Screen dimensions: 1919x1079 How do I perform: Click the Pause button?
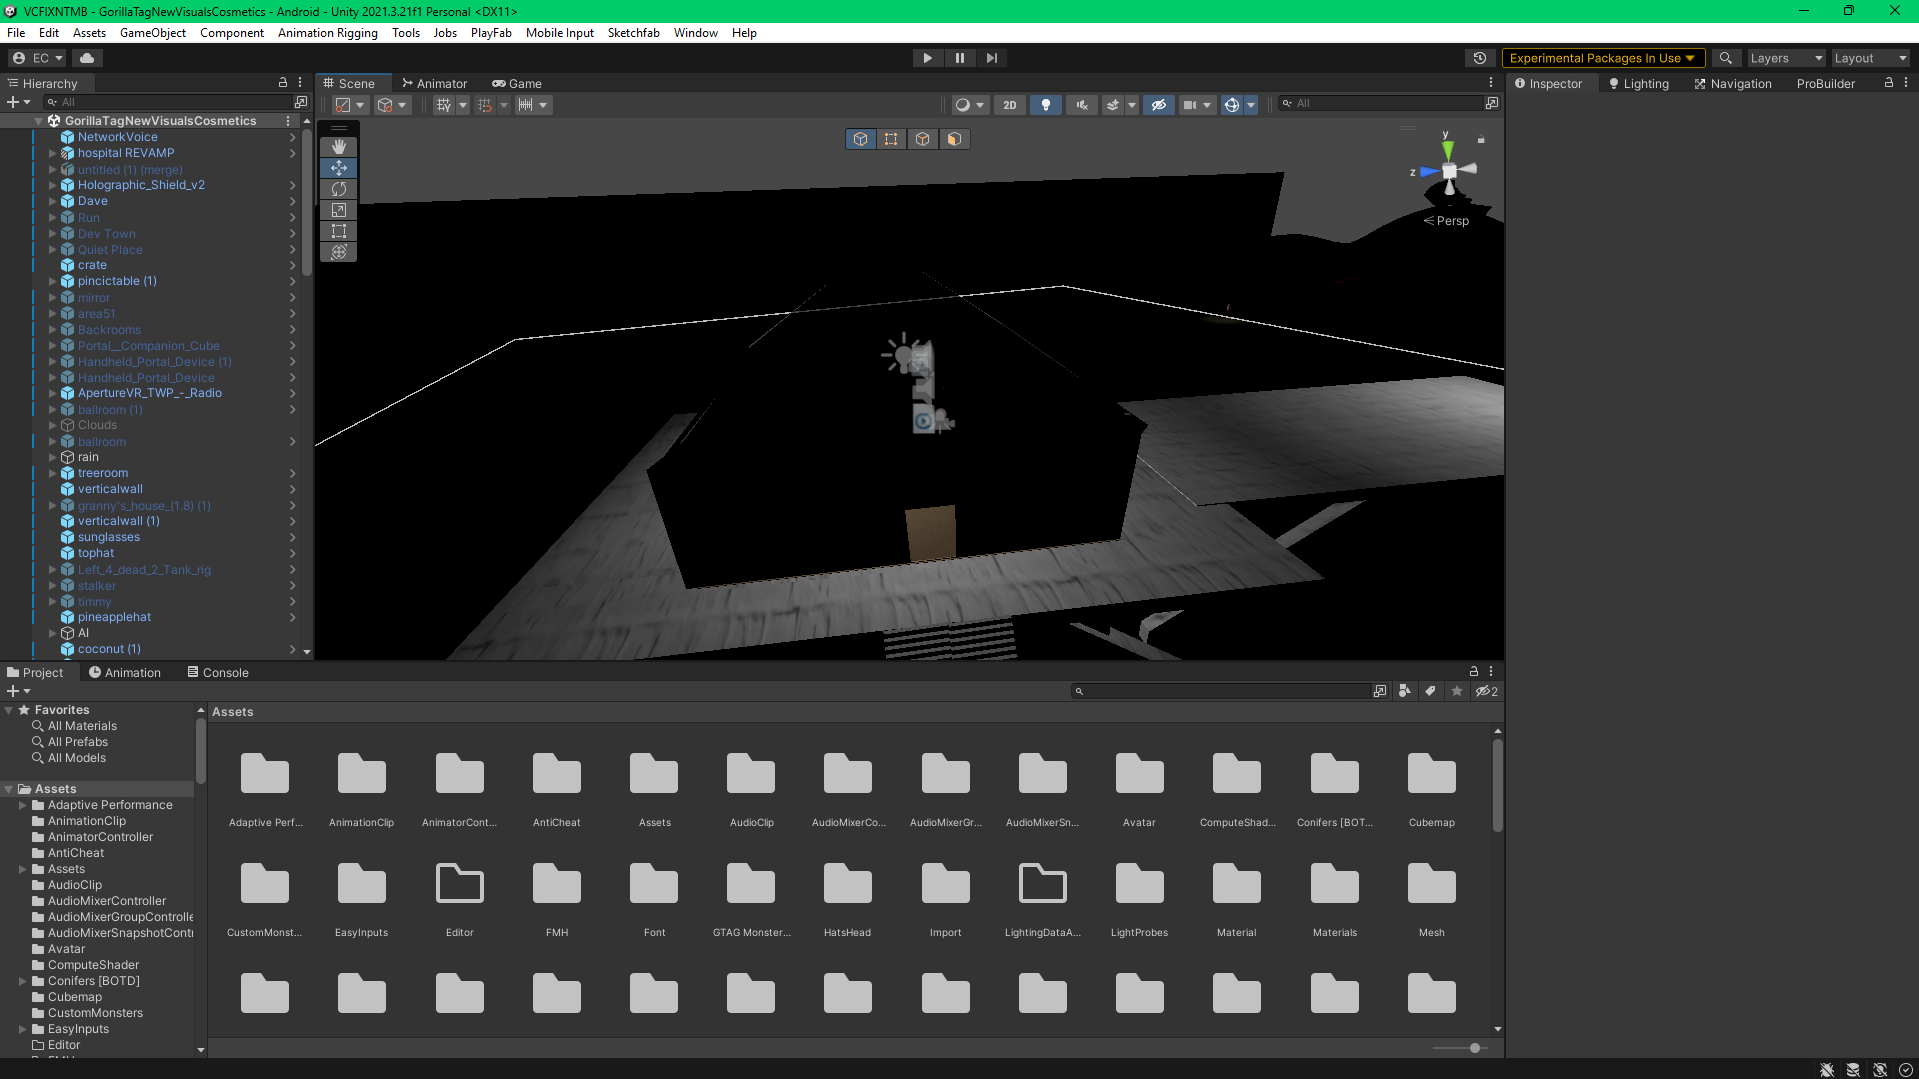[x=960, y=58]
